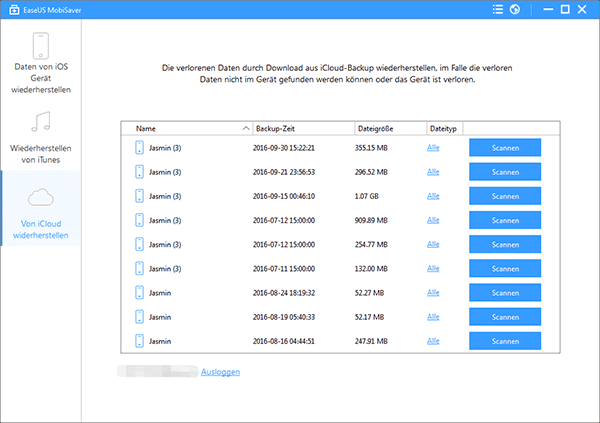600x423 pixels.
Task: Scan the backup from 2016-08-24 18:19:32
Action: point(505,292)
